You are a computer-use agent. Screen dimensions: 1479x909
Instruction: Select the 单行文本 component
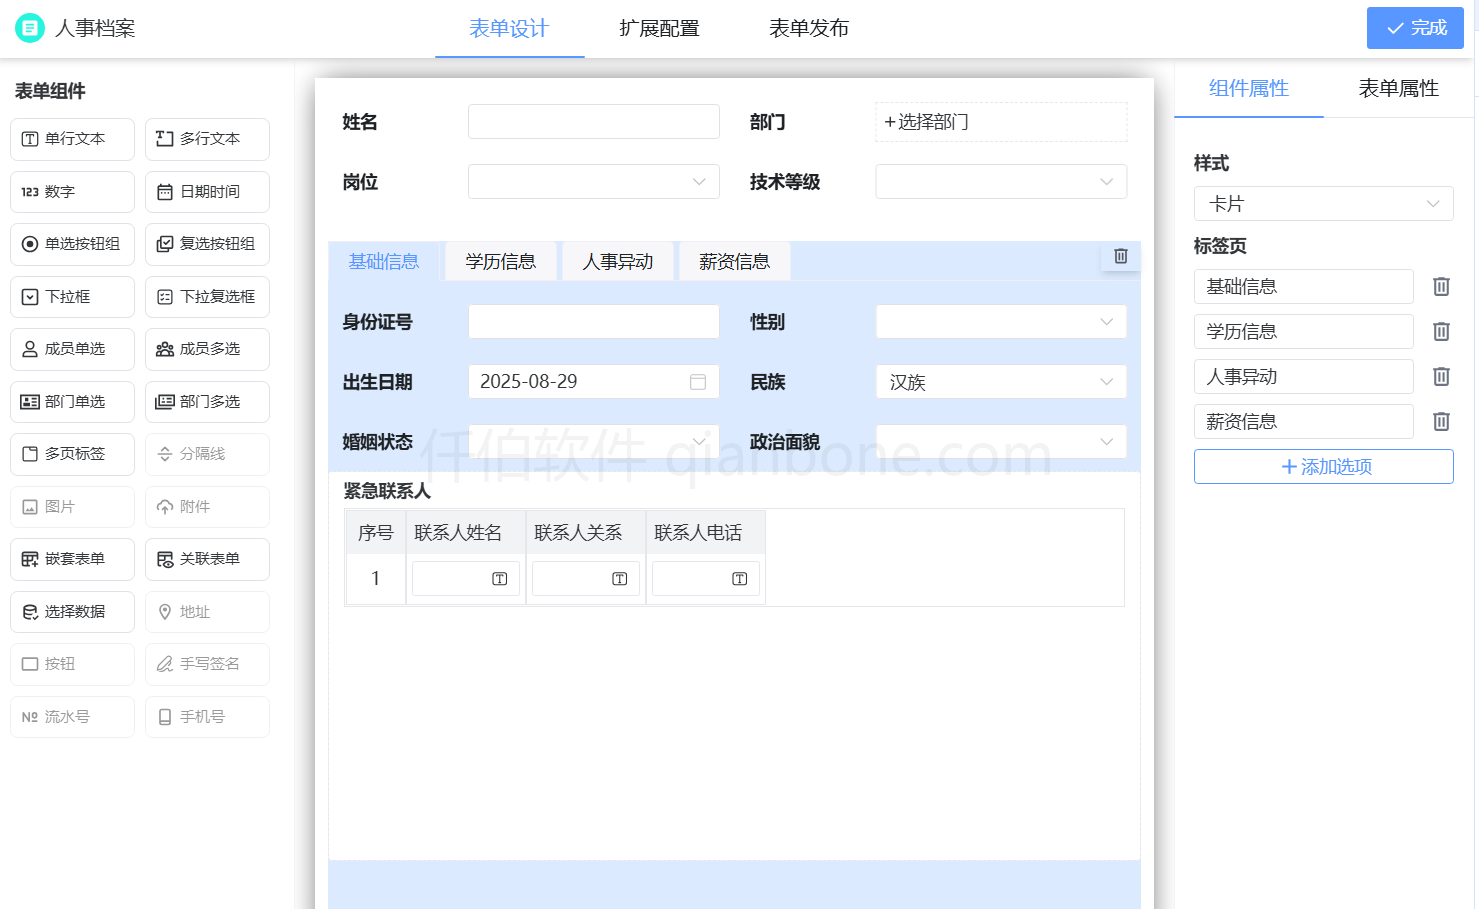pos(72,139)
